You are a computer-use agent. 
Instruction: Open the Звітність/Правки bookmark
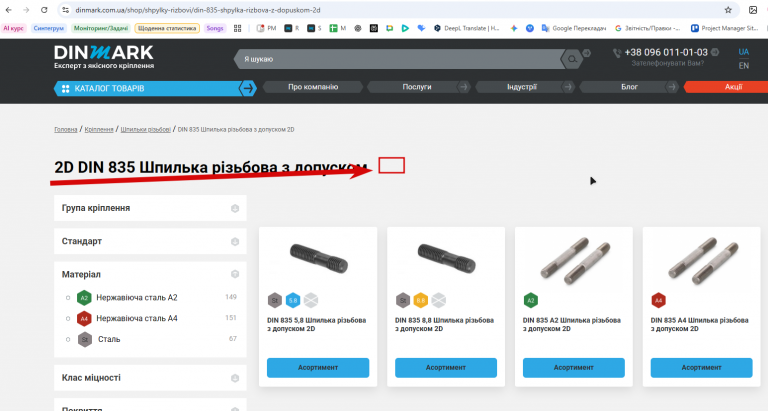(648, 28)
